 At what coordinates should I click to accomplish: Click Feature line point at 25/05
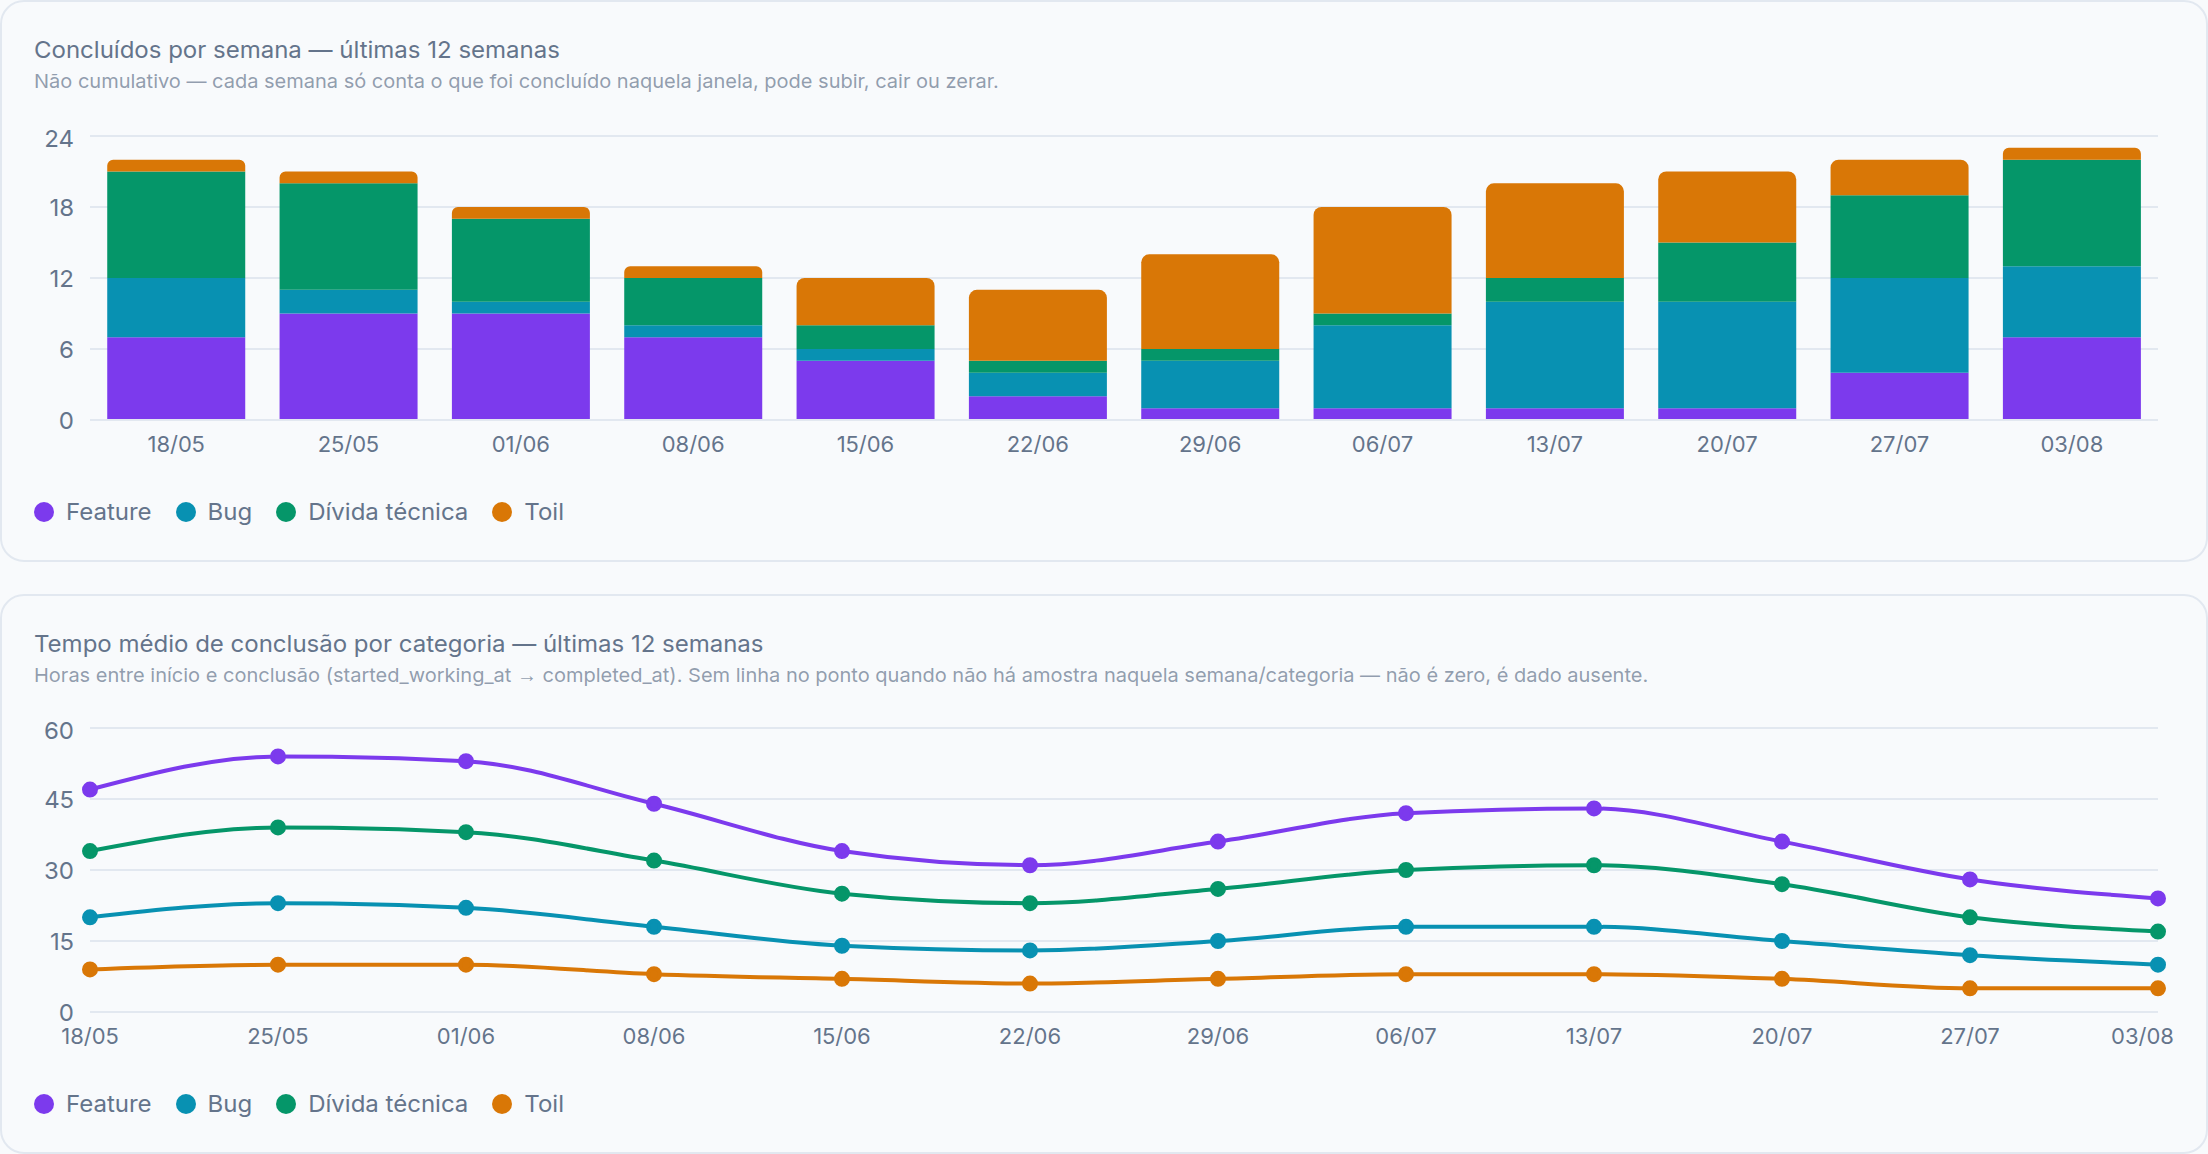pos(278,757)
